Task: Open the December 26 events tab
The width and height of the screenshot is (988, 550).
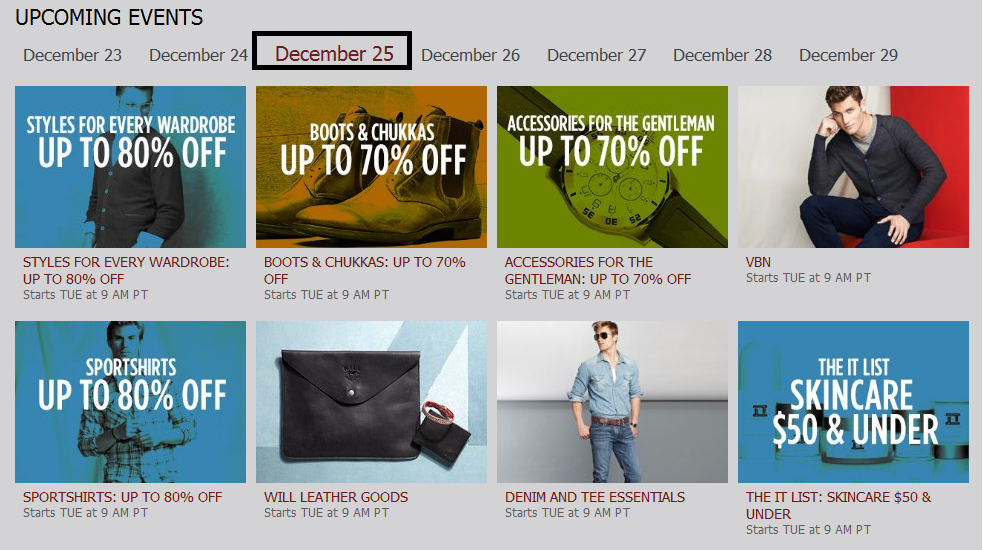Action: 470,55
